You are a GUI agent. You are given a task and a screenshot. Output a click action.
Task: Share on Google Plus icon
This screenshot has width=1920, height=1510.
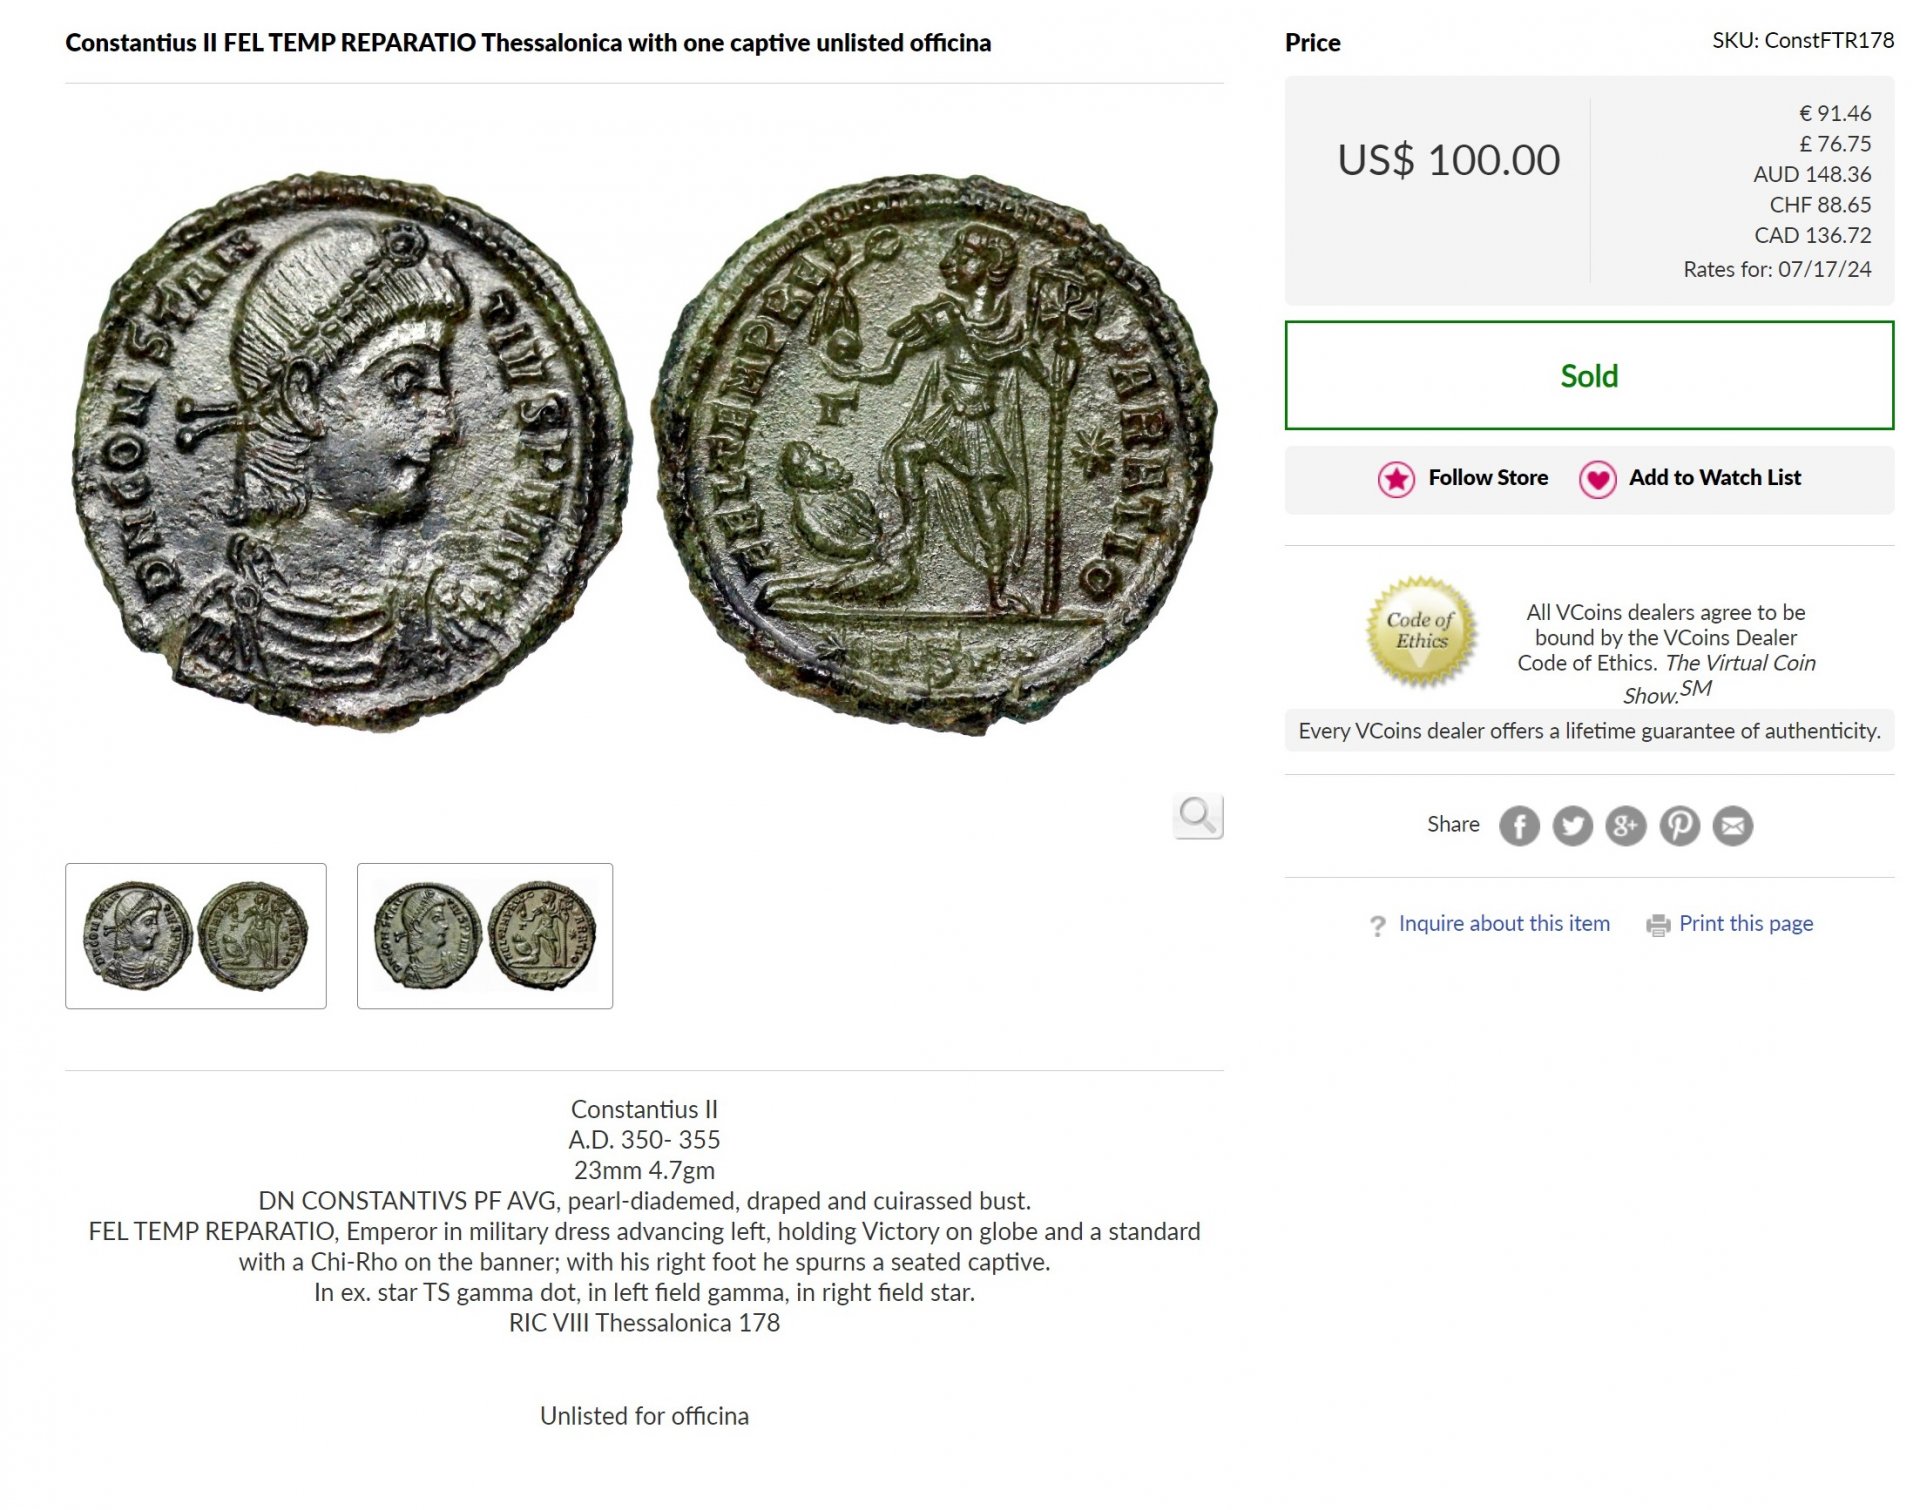pyautogui.click(x=1626, y=826)
